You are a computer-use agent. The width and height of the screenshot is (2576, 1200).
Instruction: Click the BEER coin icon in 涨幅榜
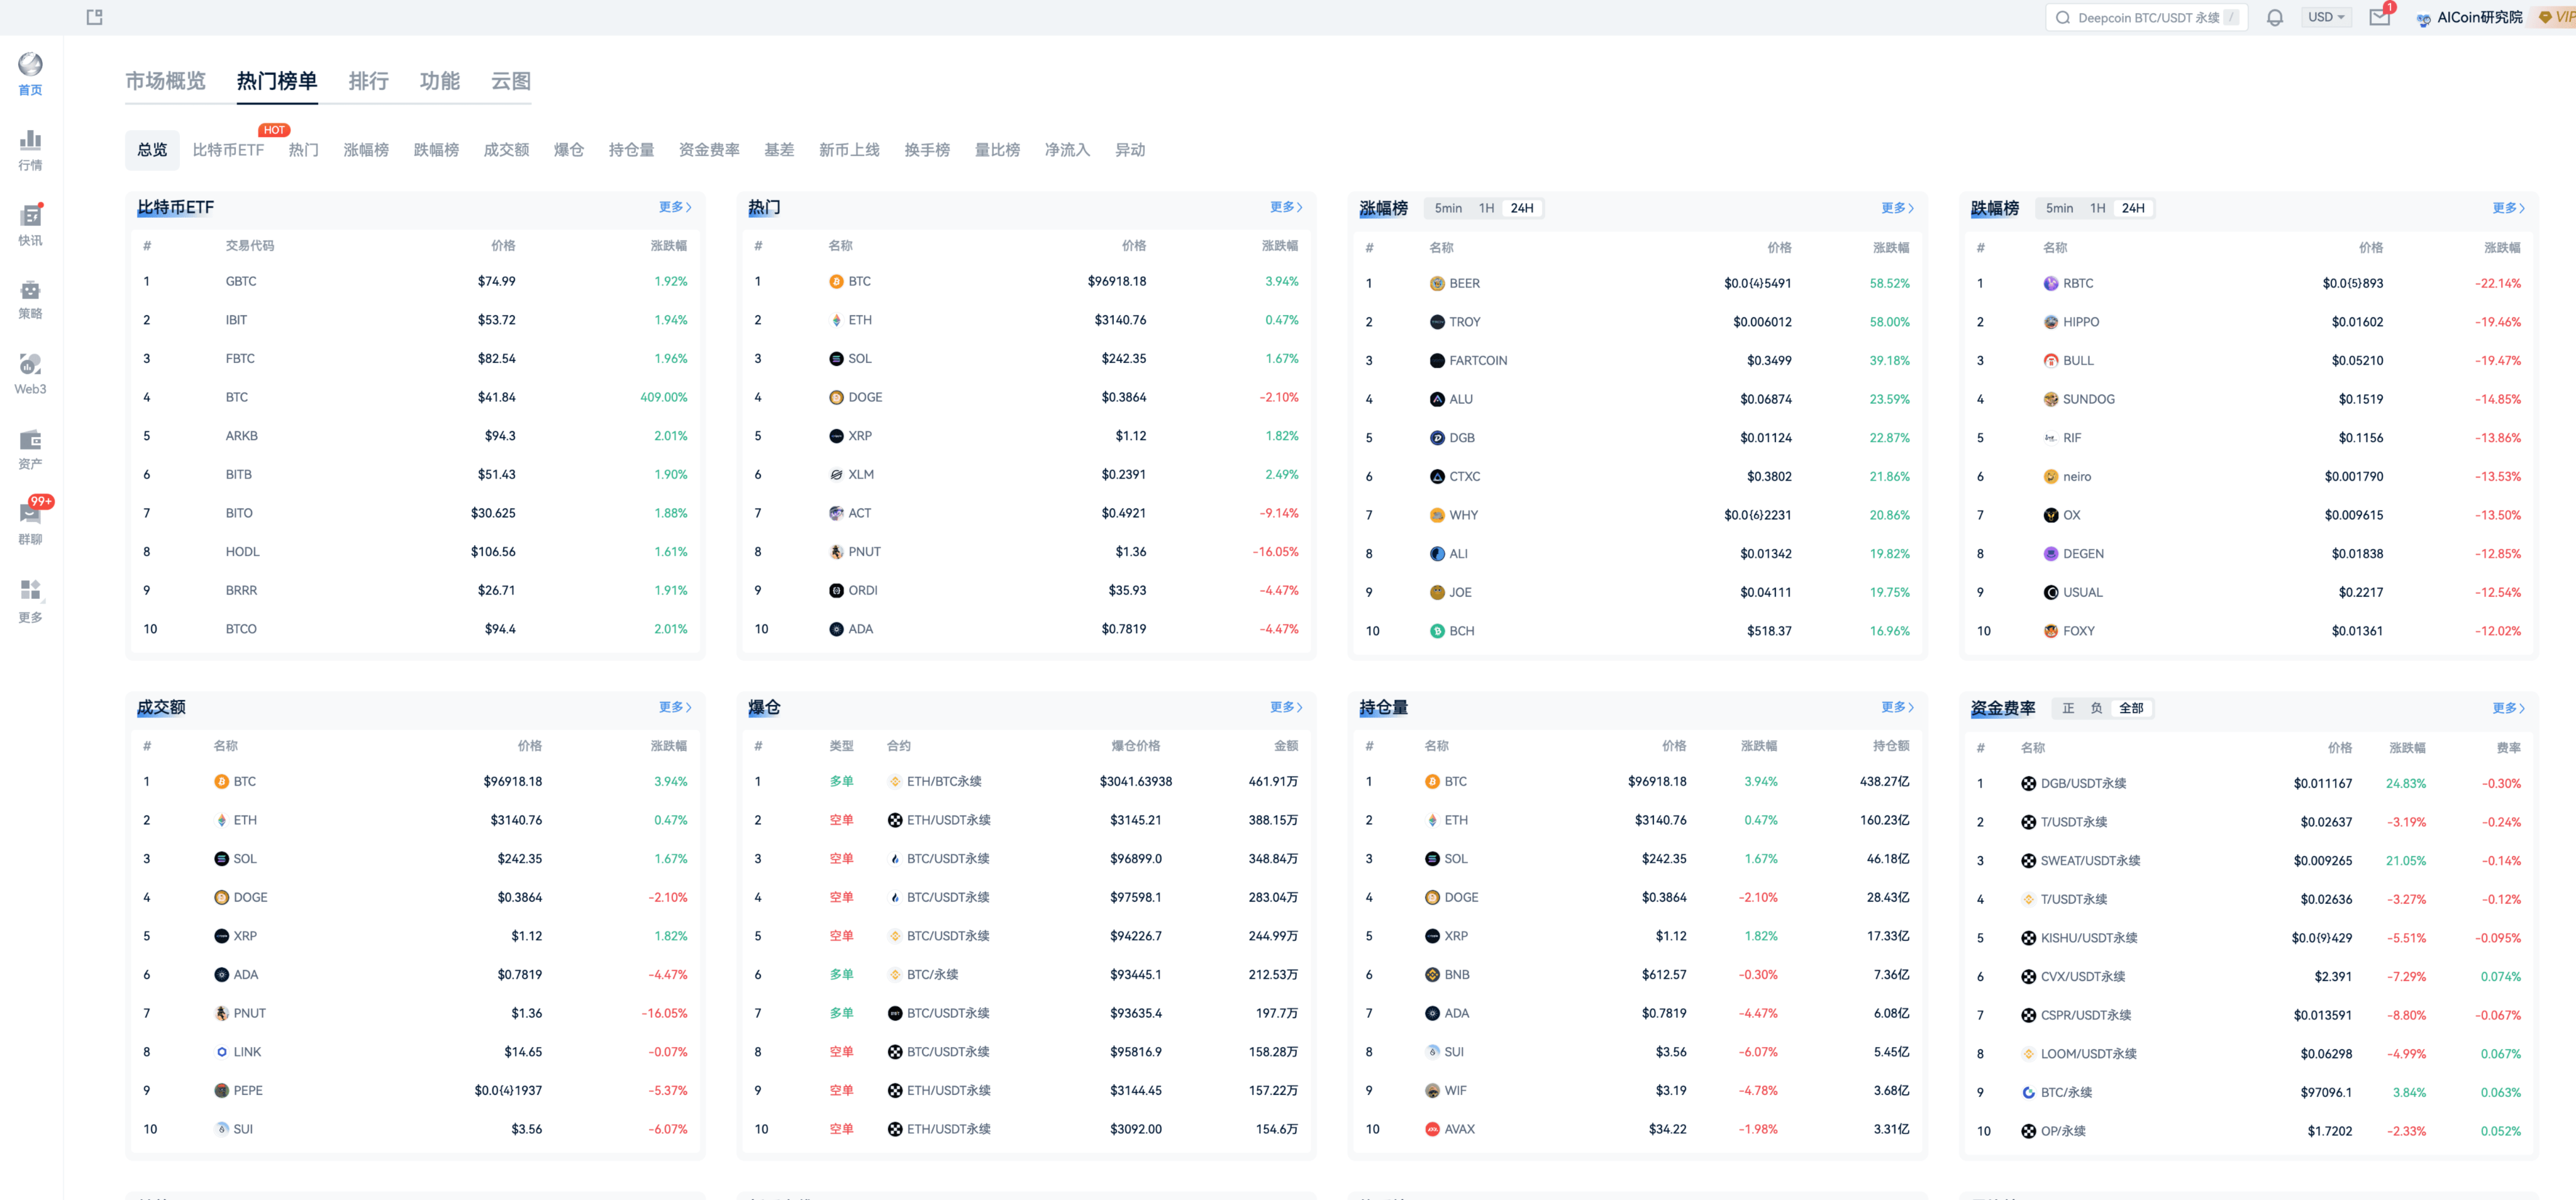[1437, 284]
